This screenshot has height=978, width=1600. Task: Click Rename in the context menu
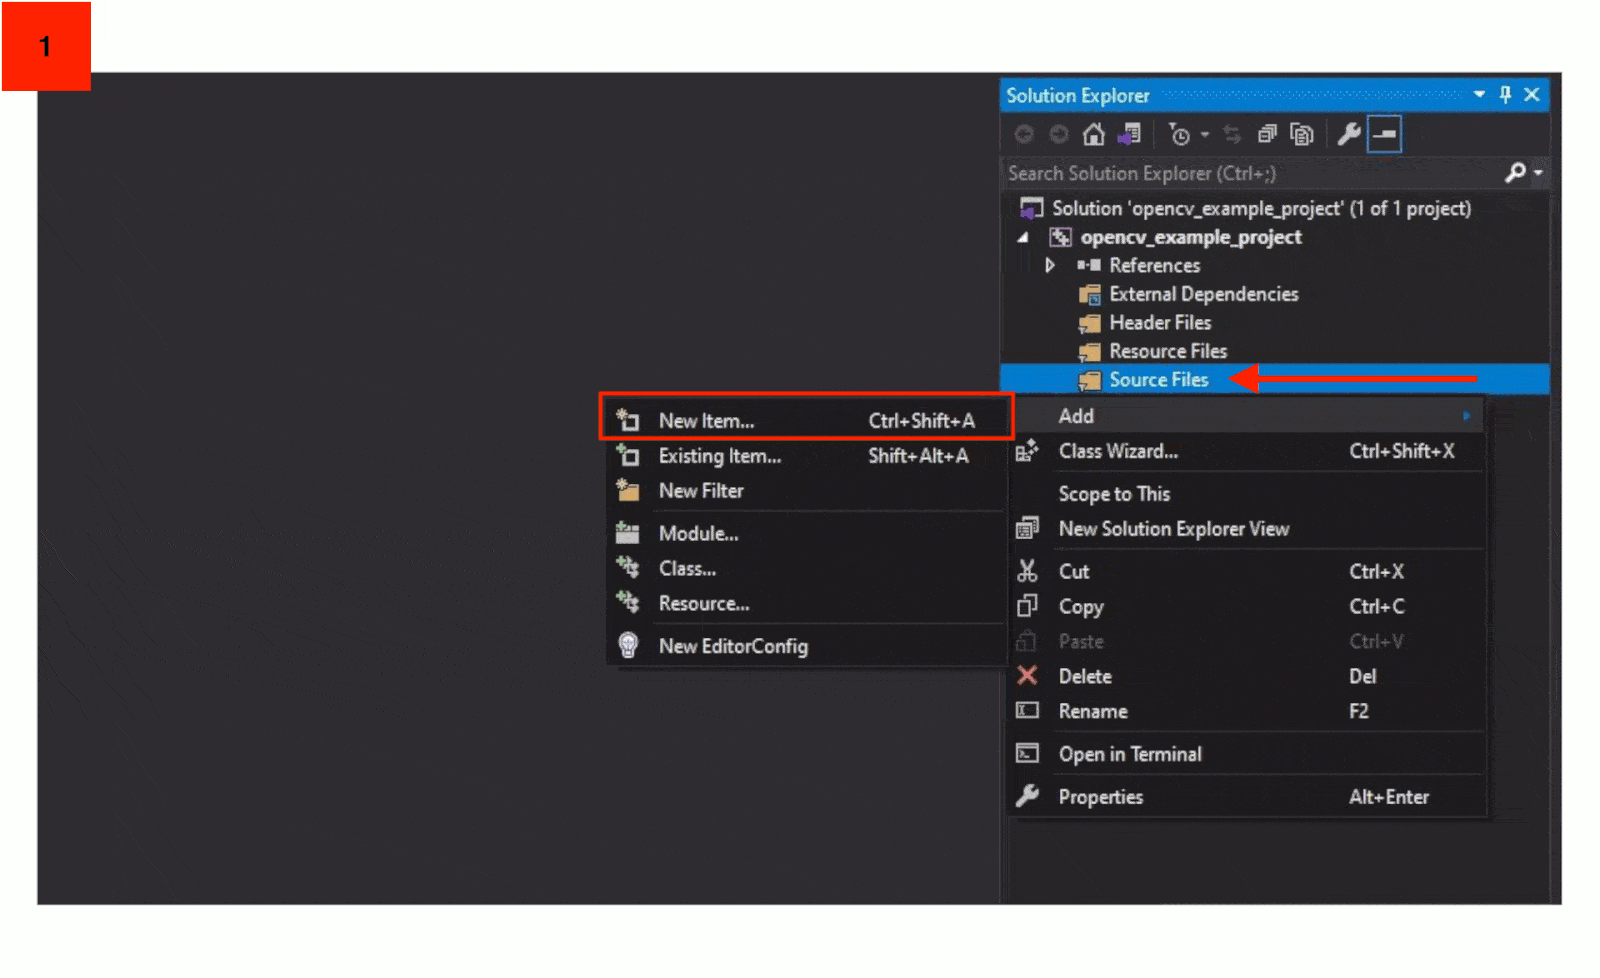[x=1246, y=711]
